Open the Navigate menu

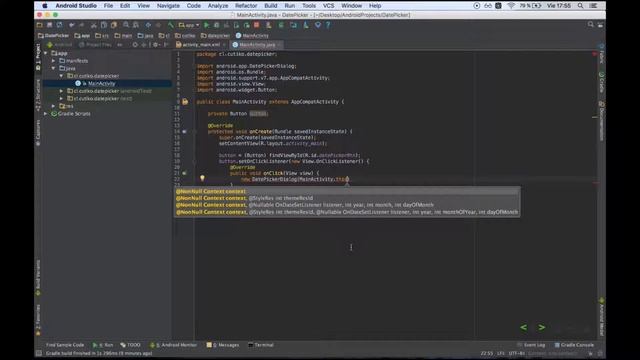(168, 6)
